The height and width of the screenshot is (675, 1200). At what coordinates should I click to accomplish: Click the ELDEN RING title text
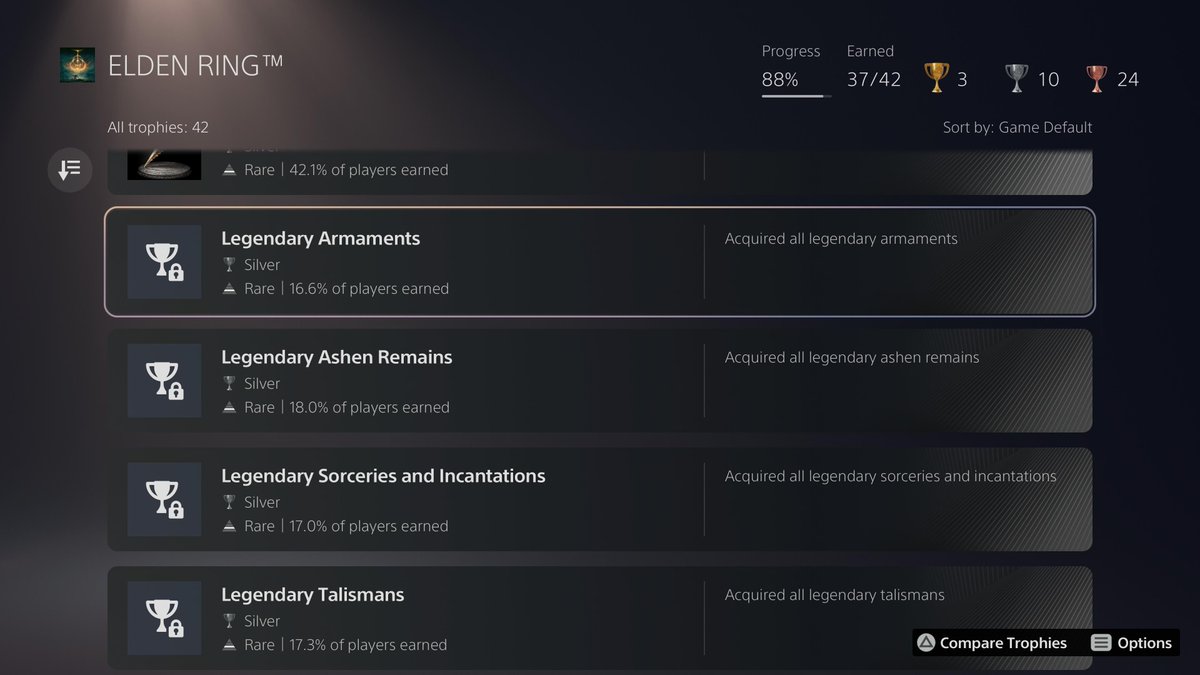pos(195,65)
